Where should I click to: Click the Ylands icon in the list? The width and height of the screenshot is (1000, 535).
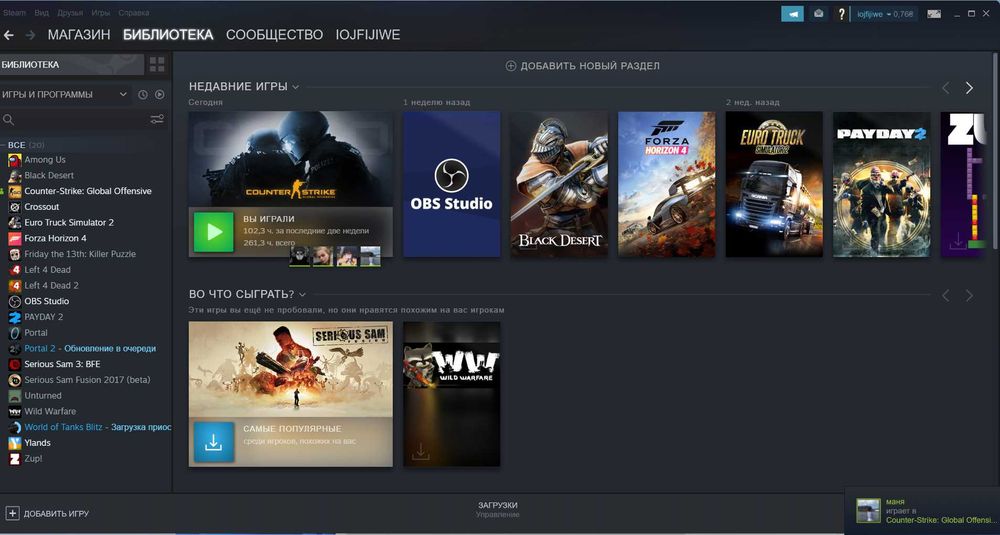(x=14, y=443)
